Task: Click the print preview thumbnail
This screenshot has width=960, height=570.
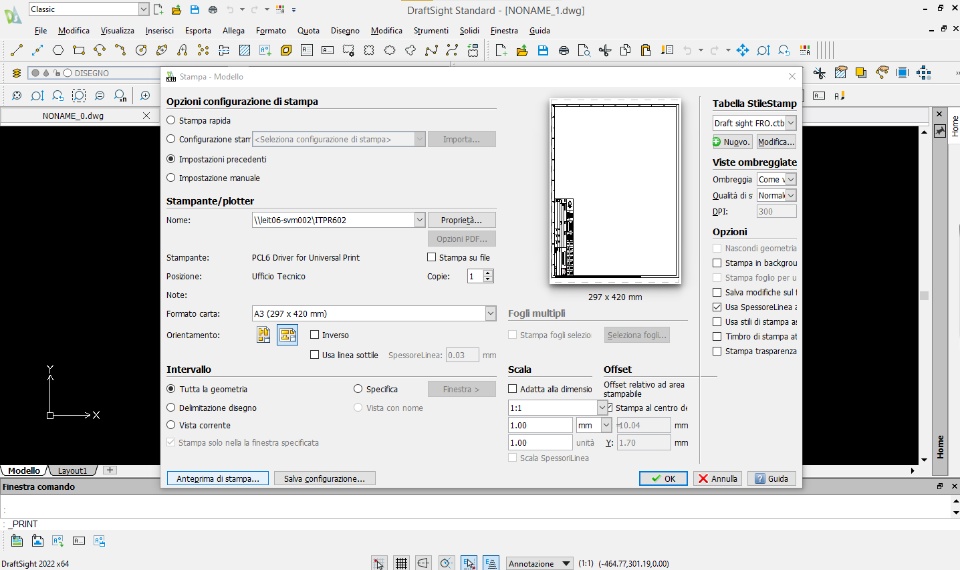Action: pyautogui.click(x=615, y=191)
